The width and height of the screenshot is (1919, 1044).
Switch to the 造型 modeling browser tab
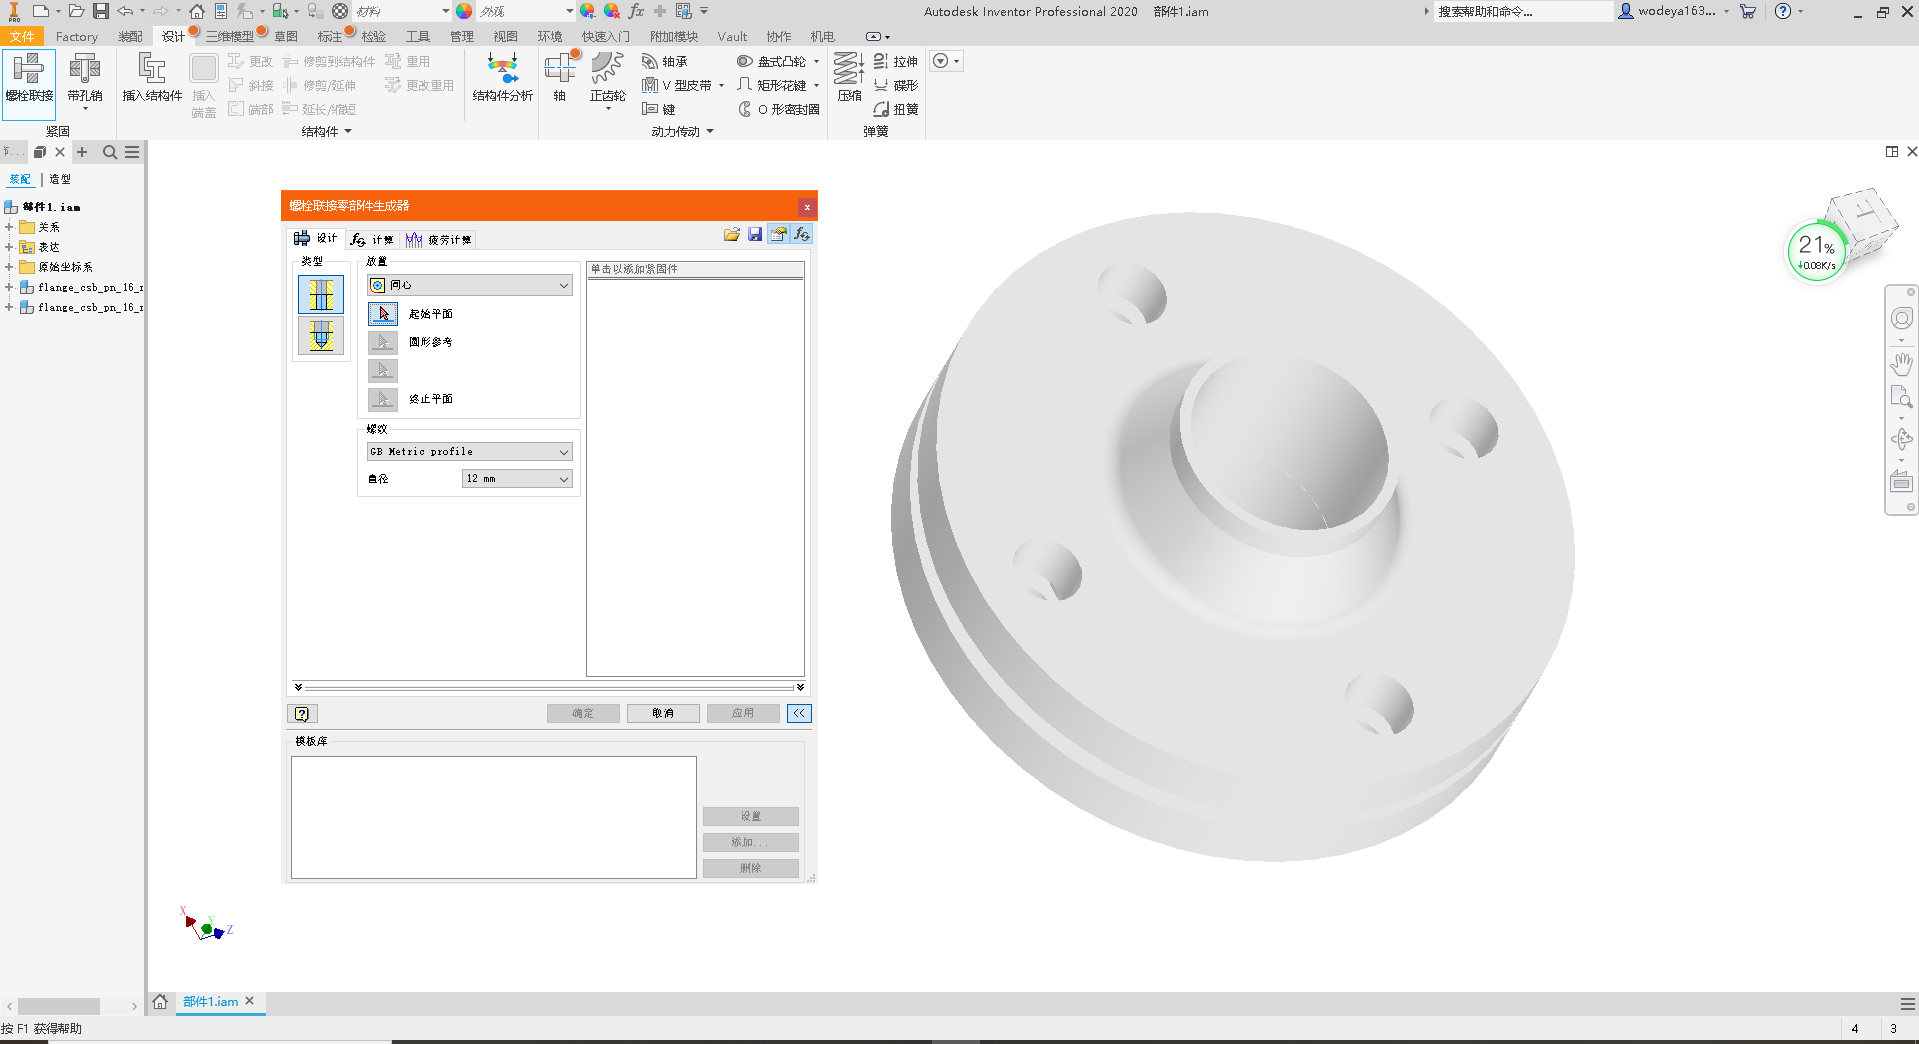[x=60, y=179]
